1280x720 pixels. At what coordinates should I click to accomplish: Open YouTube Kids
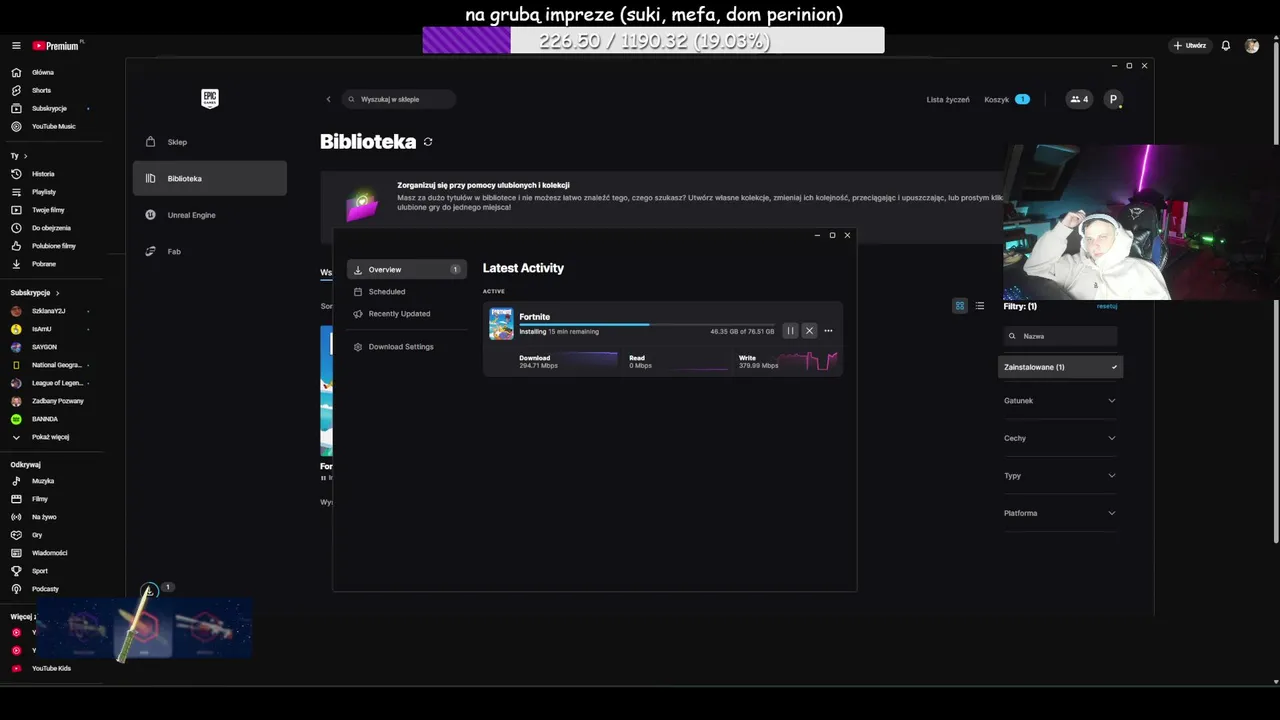(x=50, y=668)
